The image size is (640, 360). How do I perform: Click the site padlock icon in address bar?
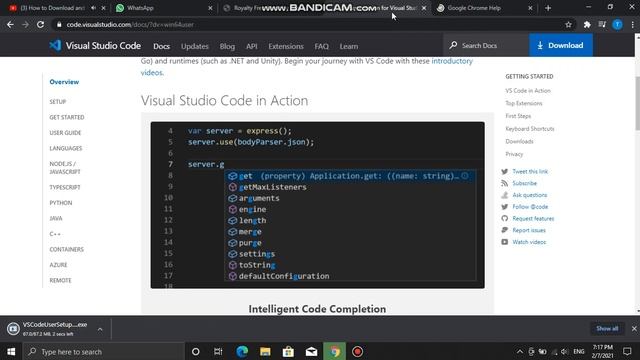[x=59, y=24]
